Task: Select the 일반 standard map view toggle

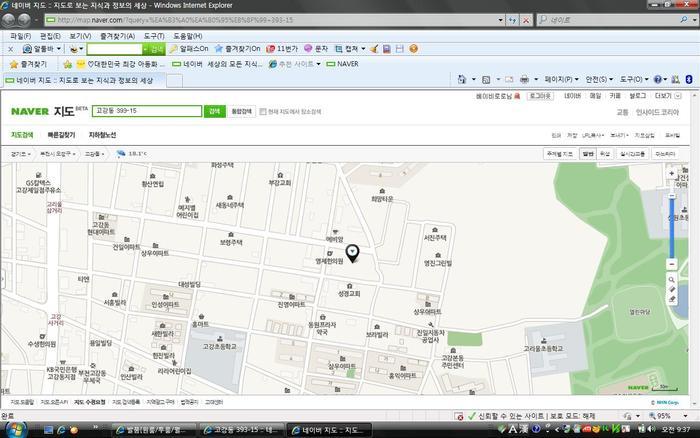Action: [588, 154]
